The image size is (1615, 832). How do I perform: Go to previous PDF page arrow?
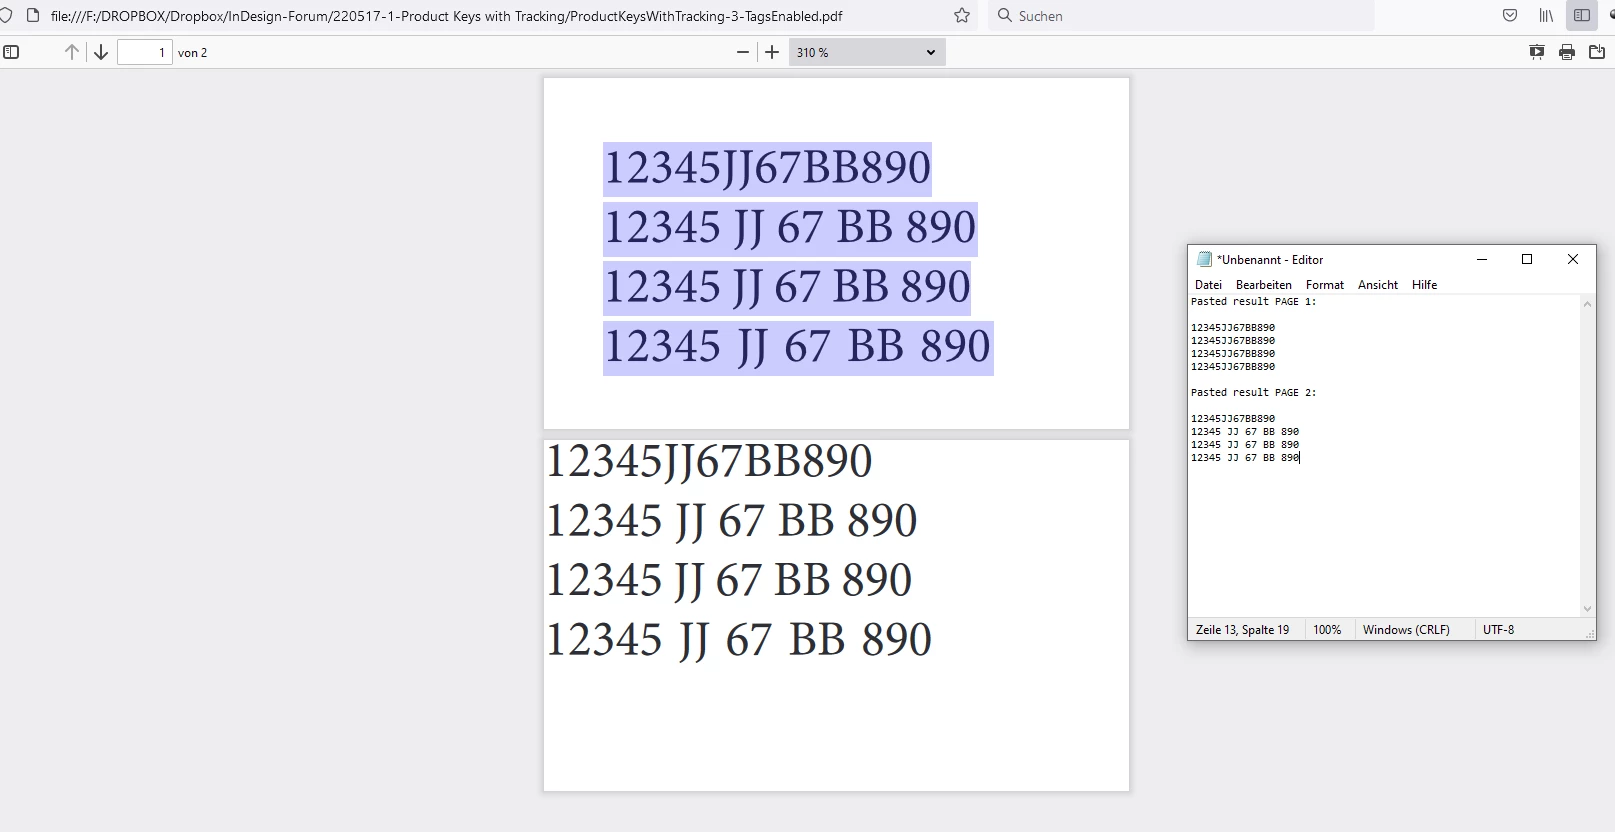coord(72,52)
